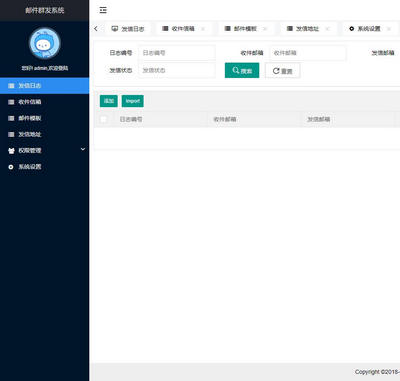Switch to the 系统设置 tab
The width and height of the screenshot is (400, 381).
[369, 29]
